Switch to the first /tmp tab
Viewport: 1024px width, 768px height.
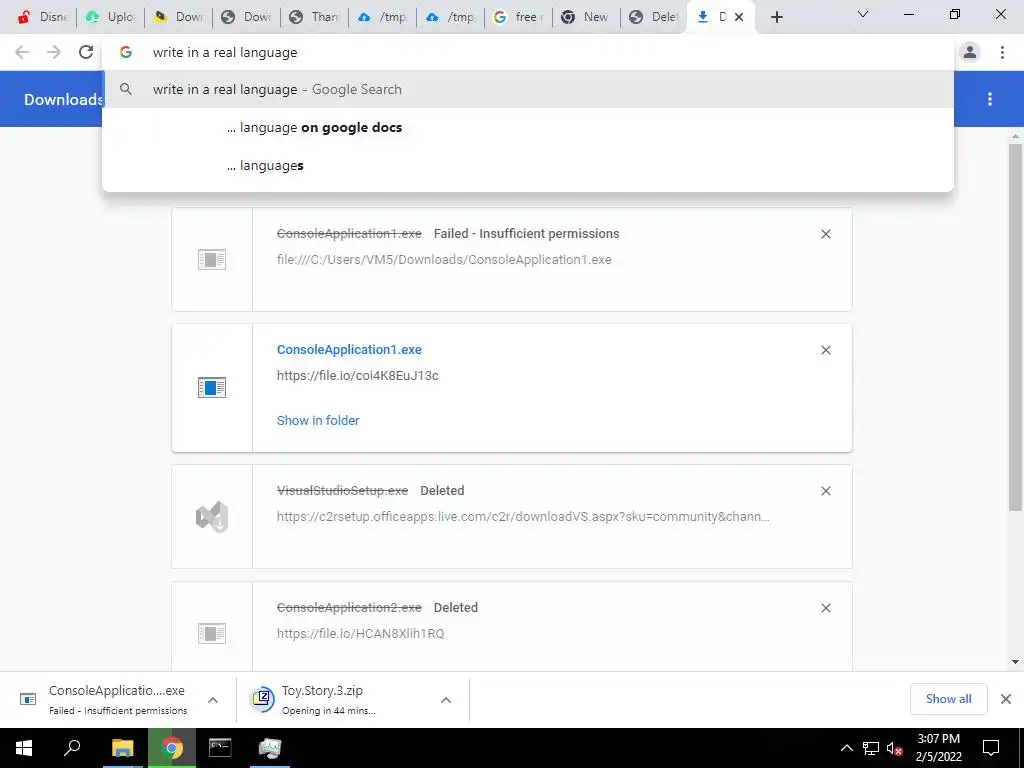pos(382,18)
